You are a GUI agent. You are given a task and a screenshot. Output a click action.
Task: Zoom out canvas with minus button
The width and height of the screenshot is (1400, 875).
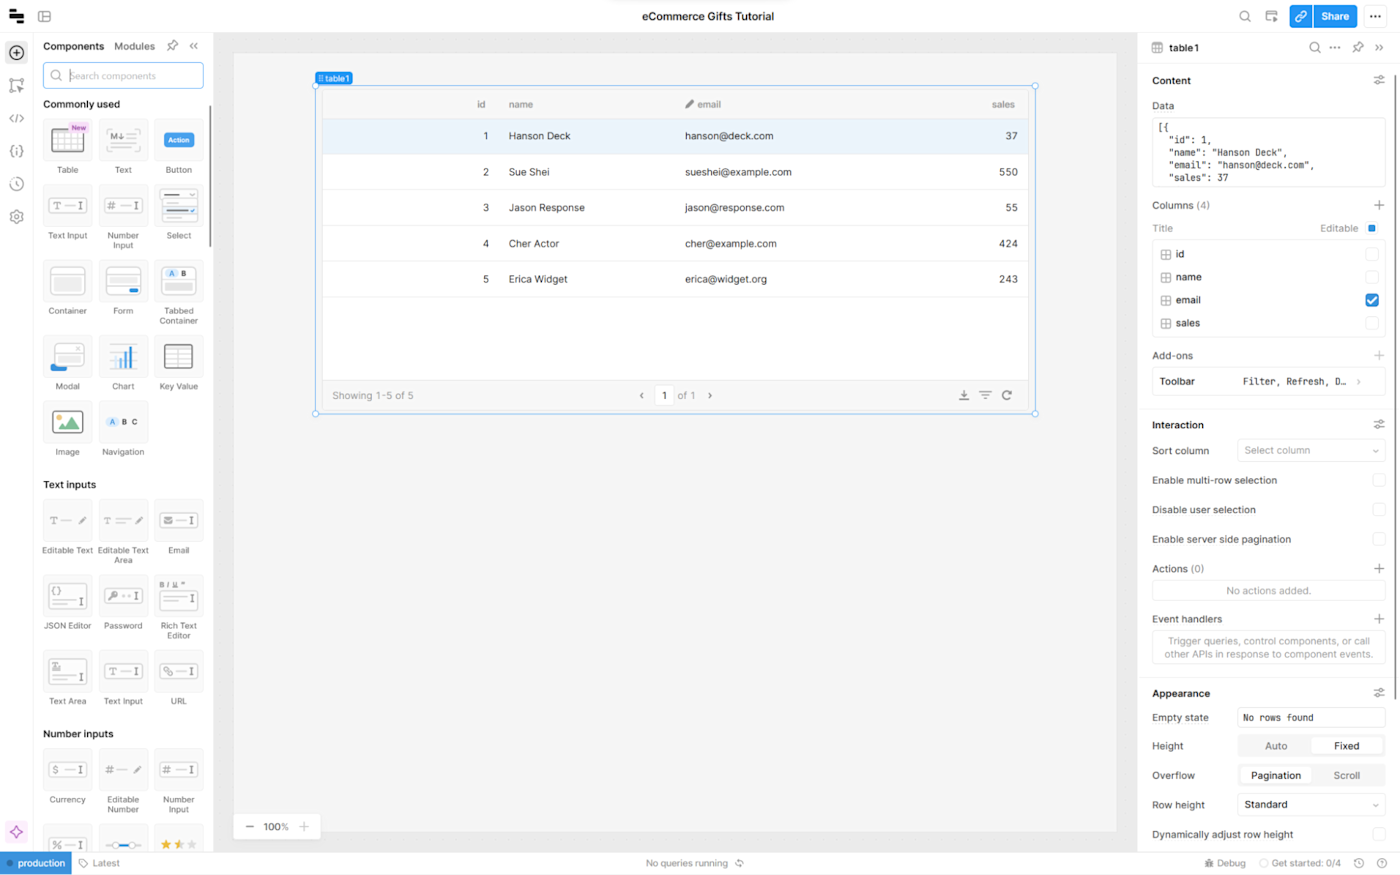tap(250, 827)
